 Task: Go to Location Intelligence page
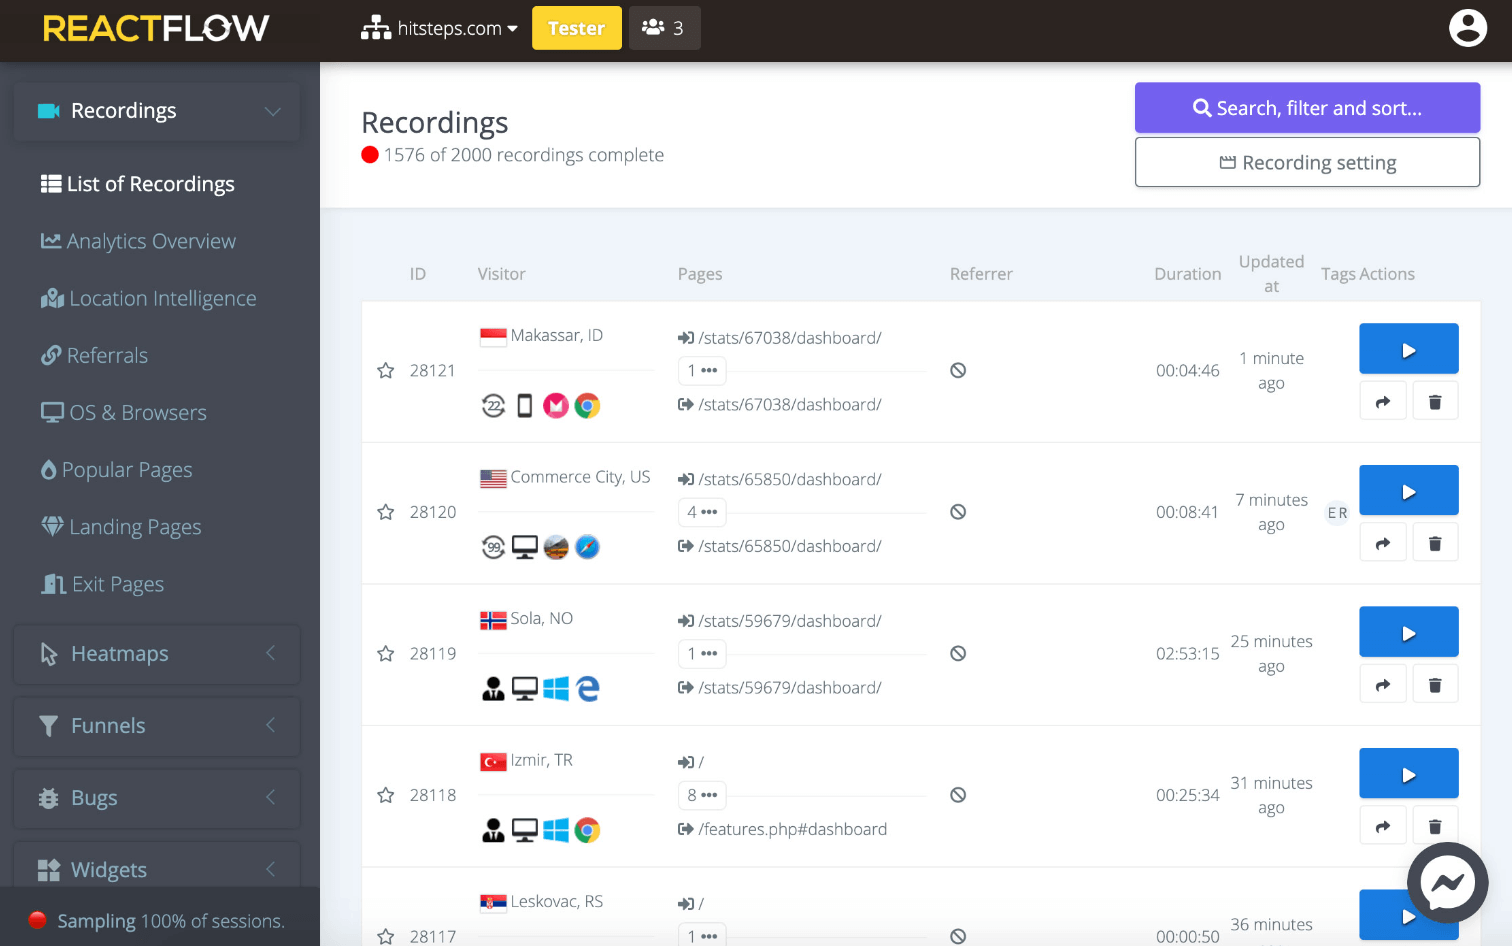pos(148,298)
